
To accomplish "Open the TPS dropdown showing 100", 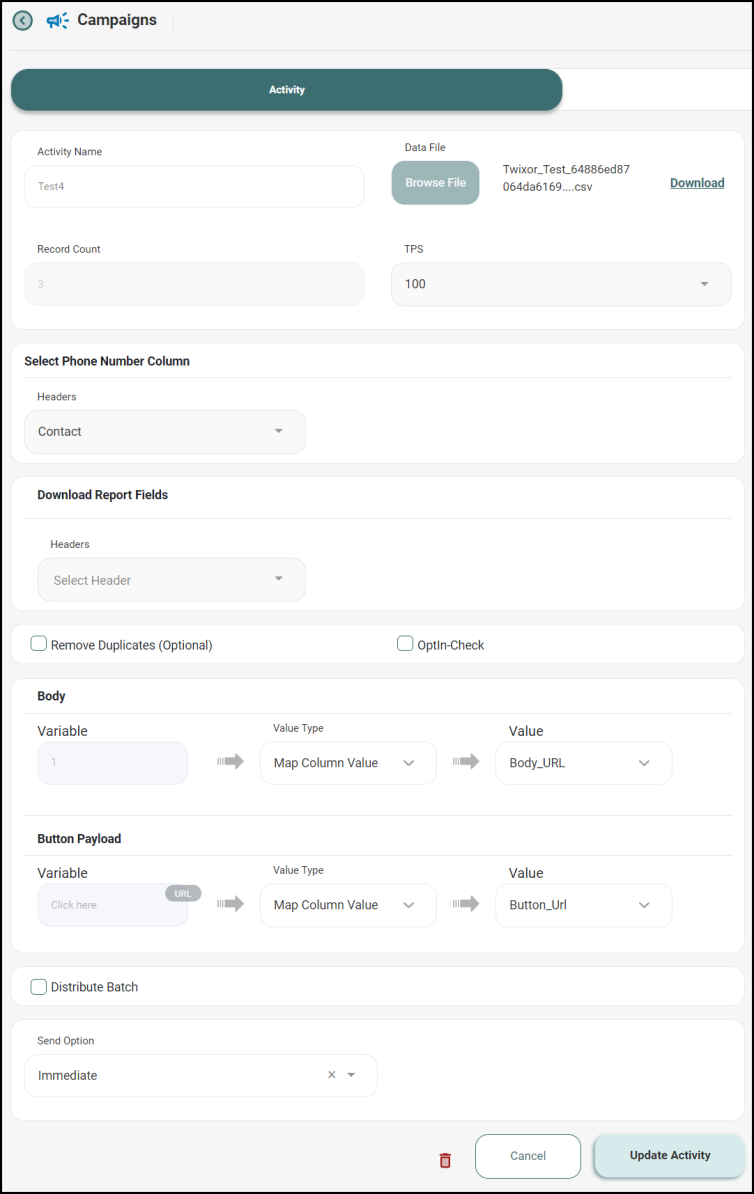I will click(560, 284).
